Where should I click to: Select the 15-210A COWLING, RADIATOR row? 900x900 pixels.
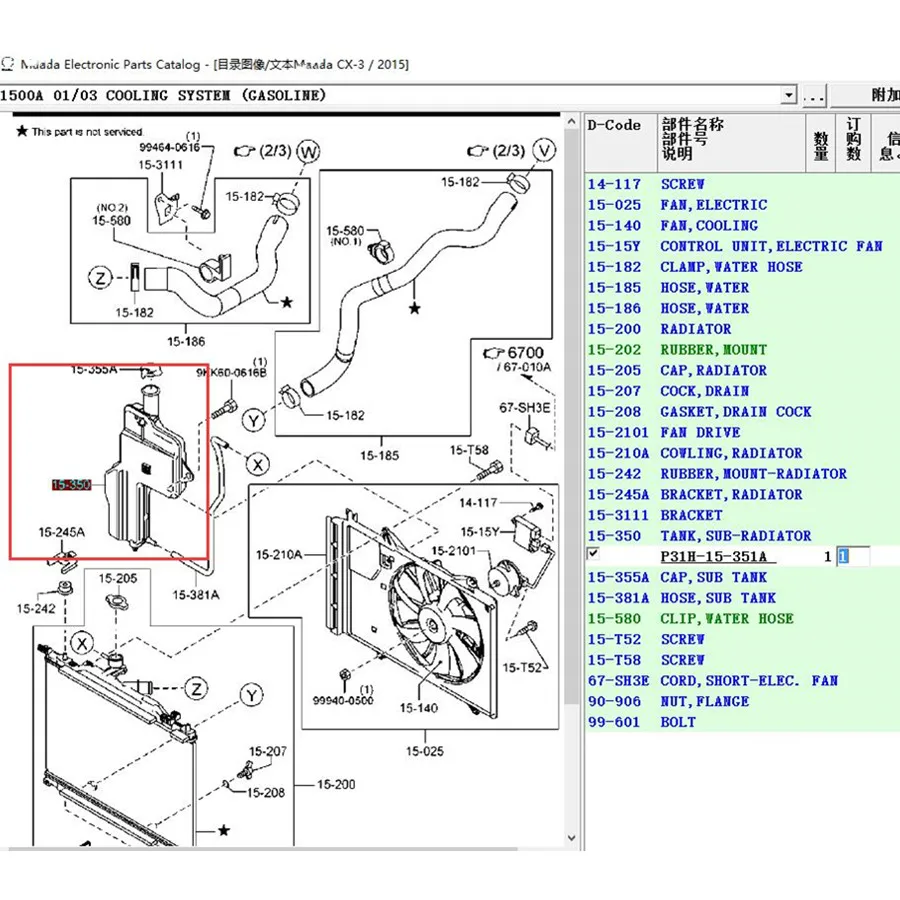(742, 453)
